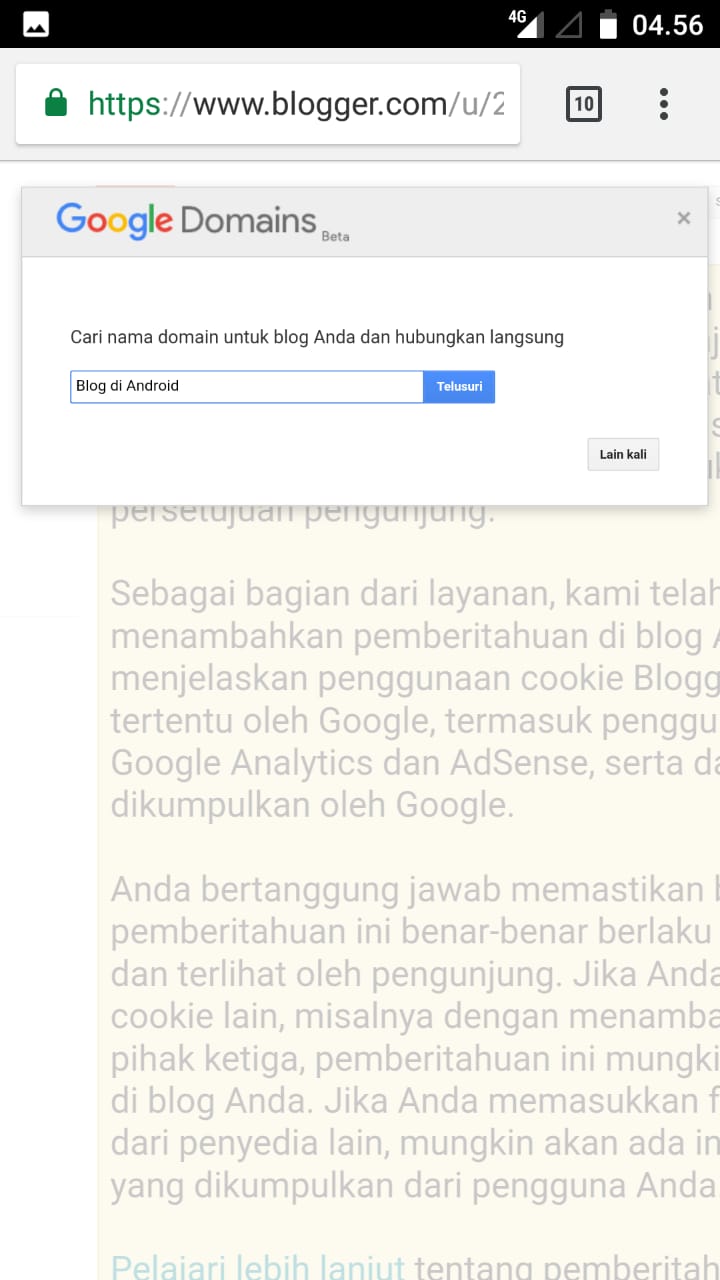
Task: Tap the 4G signal strength indicator
Action: [x=526, y=23]
